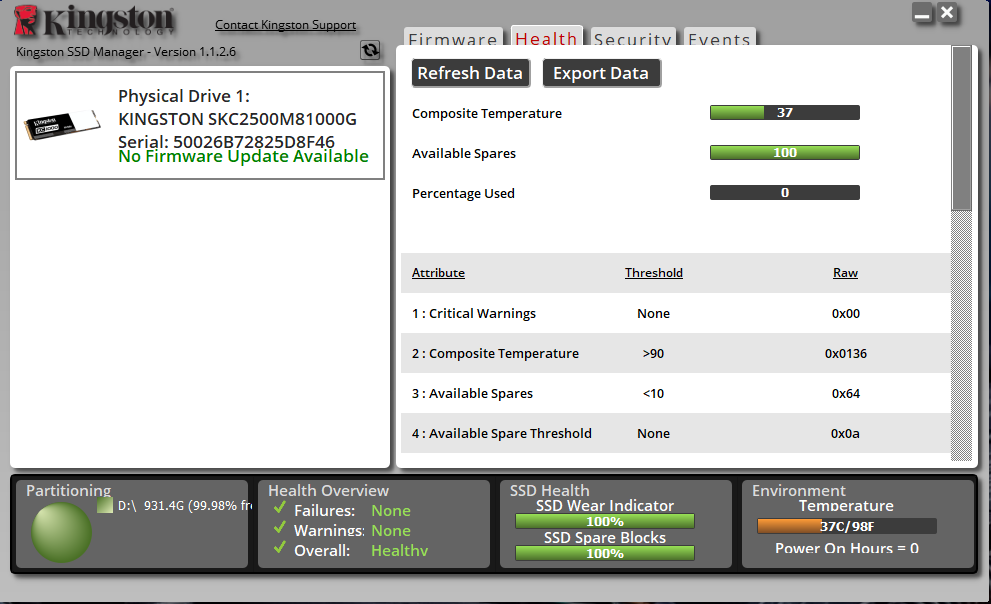Image resolution: width=991 pixels, height=604 pixels.
Task: Click the Composite Temperature progress bar
Action: pyautogui.click(x=784, y=113)
